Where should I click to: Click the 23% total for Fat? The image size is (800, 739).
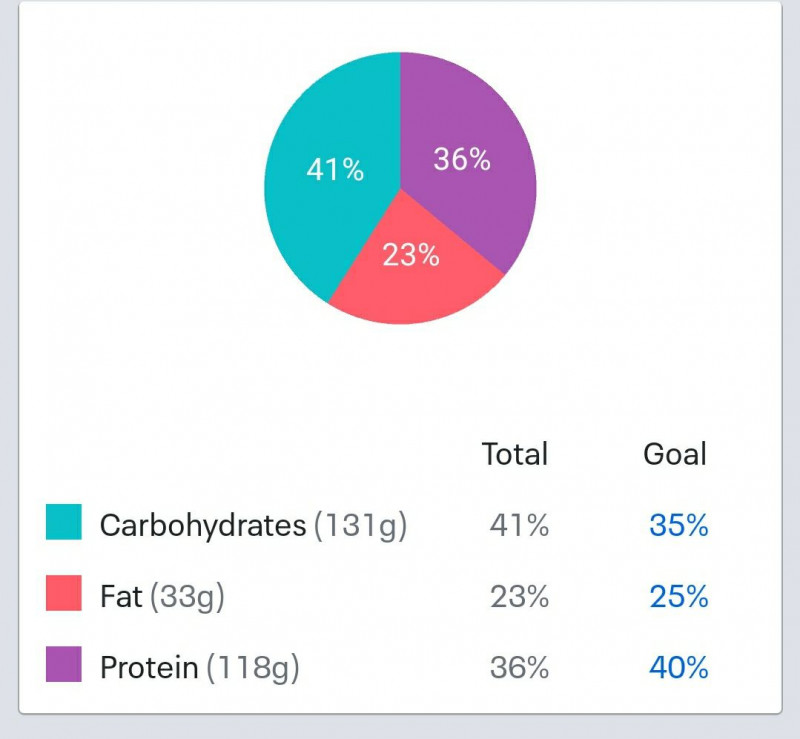click(x=519, y=596)
